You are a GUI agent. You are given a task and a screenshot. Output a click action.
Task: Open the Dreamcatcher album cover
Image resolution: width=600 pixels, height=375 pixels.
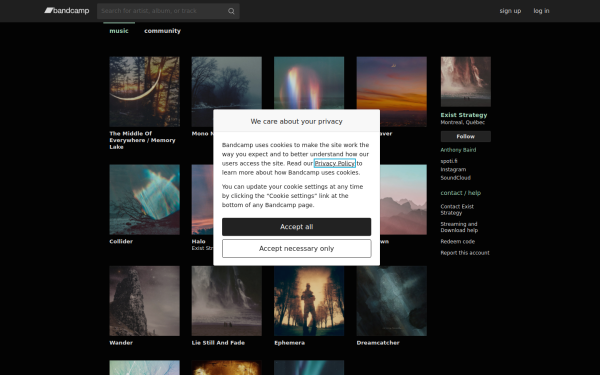point(392,301)
